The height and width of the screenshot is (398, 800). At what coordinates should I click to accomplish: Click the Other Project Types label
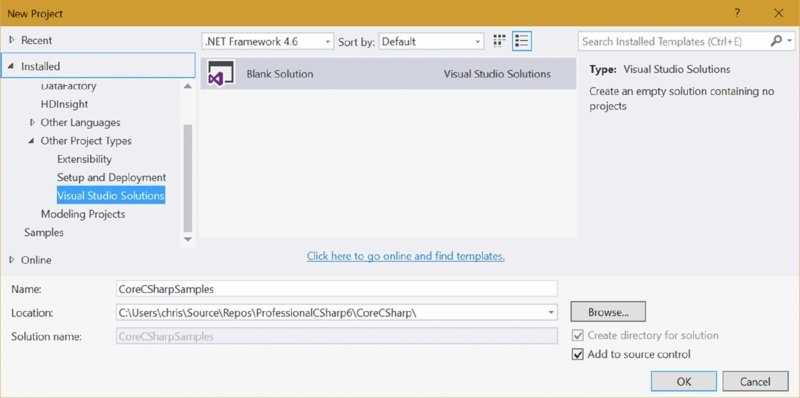[86, 141]
